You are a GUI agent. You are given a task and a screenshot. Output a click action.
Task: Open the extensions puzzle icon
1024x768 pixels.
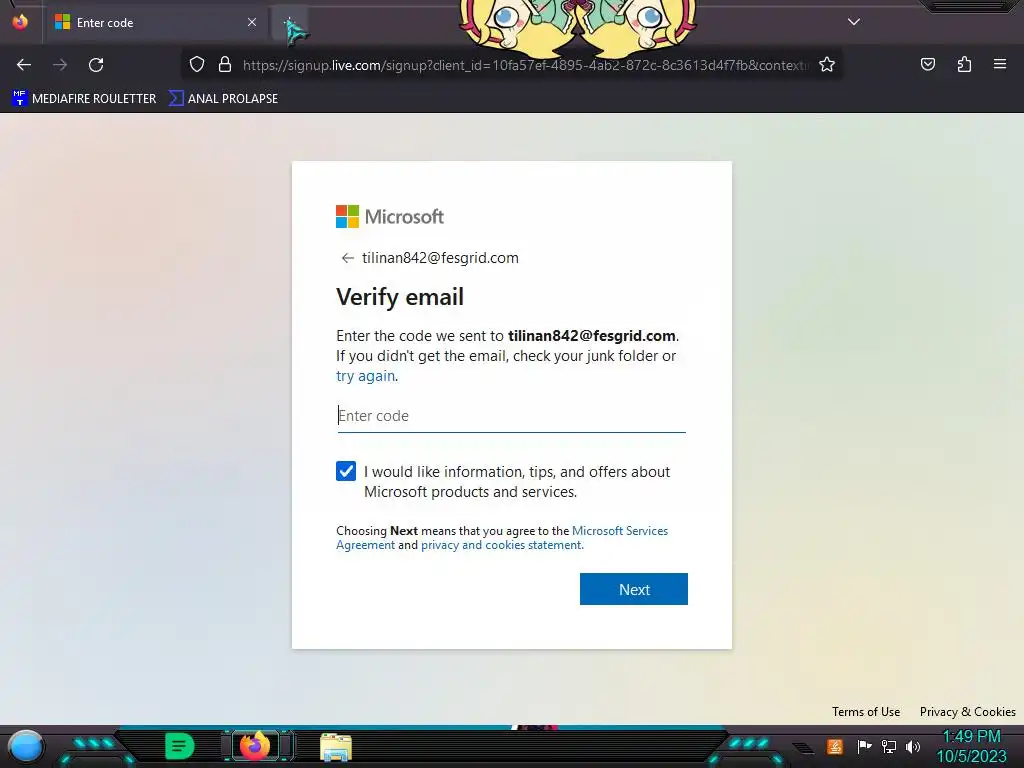pos(964,65)
